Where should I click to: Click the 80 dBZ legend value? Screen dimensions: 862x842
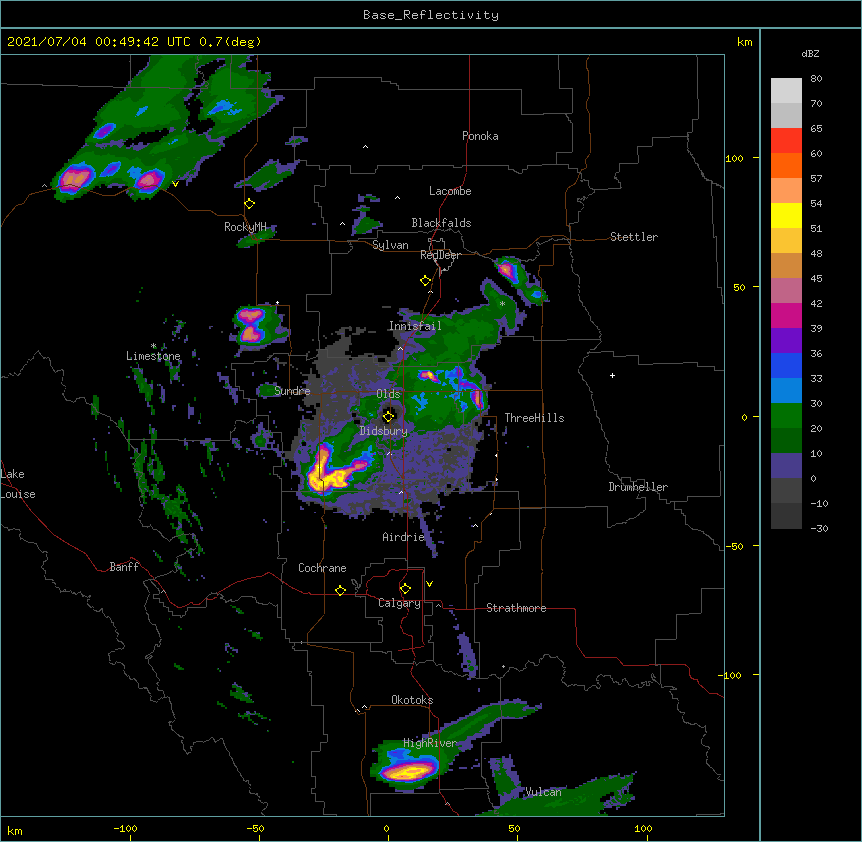(816, 78)
